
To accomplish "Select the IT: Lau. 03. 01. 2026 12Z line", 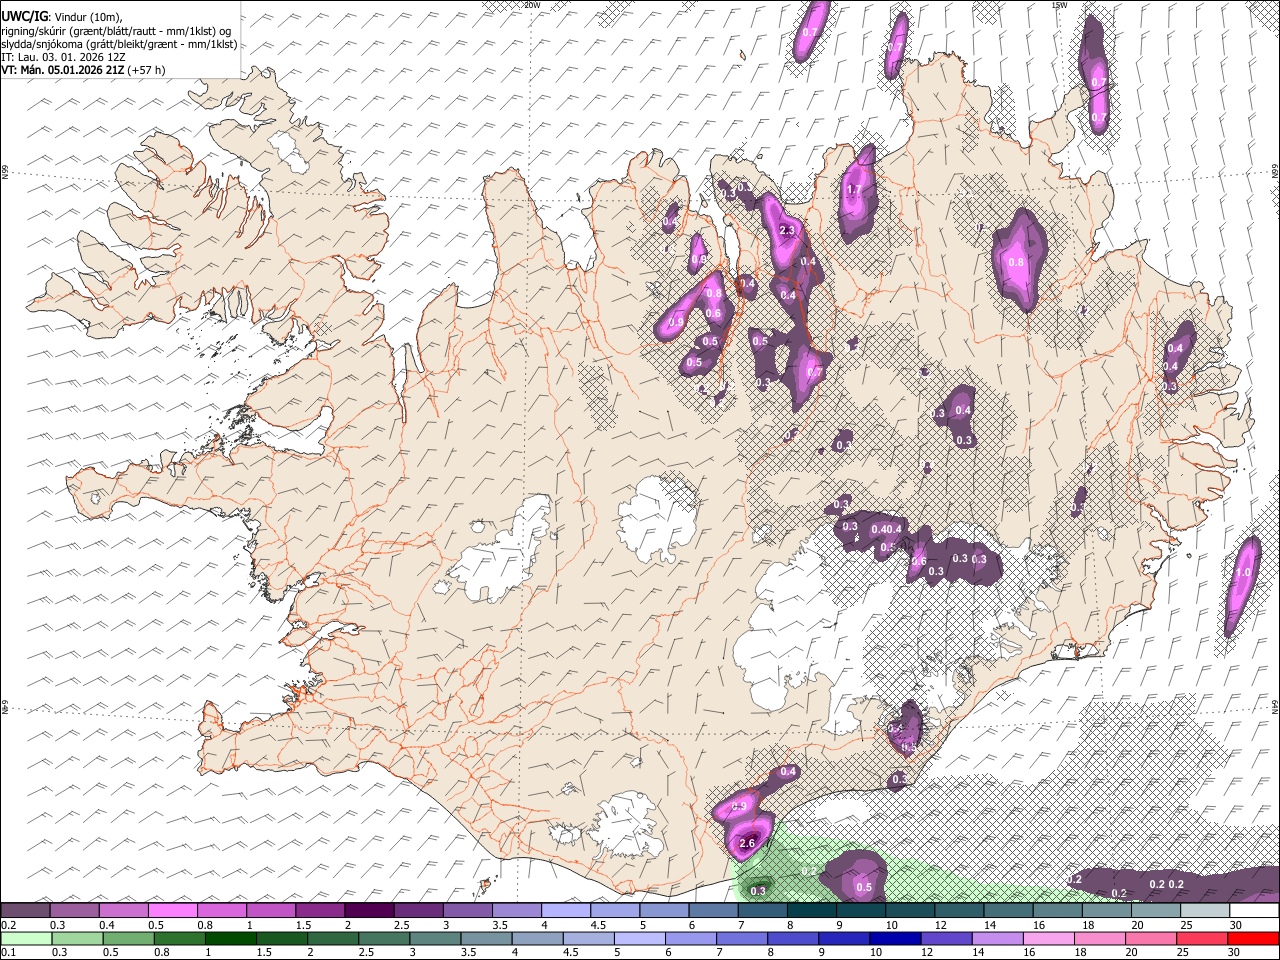I will coord(64,57).
